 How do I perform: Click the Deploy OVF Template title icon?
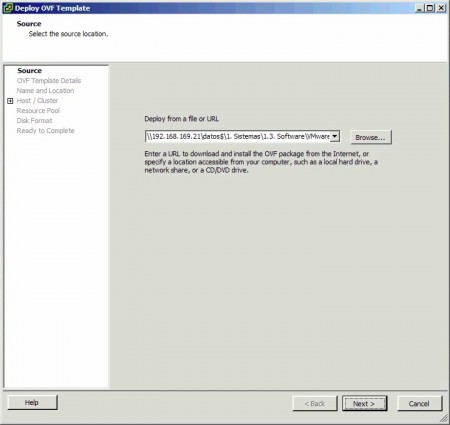pyautogui.click(x=8, y=8)
